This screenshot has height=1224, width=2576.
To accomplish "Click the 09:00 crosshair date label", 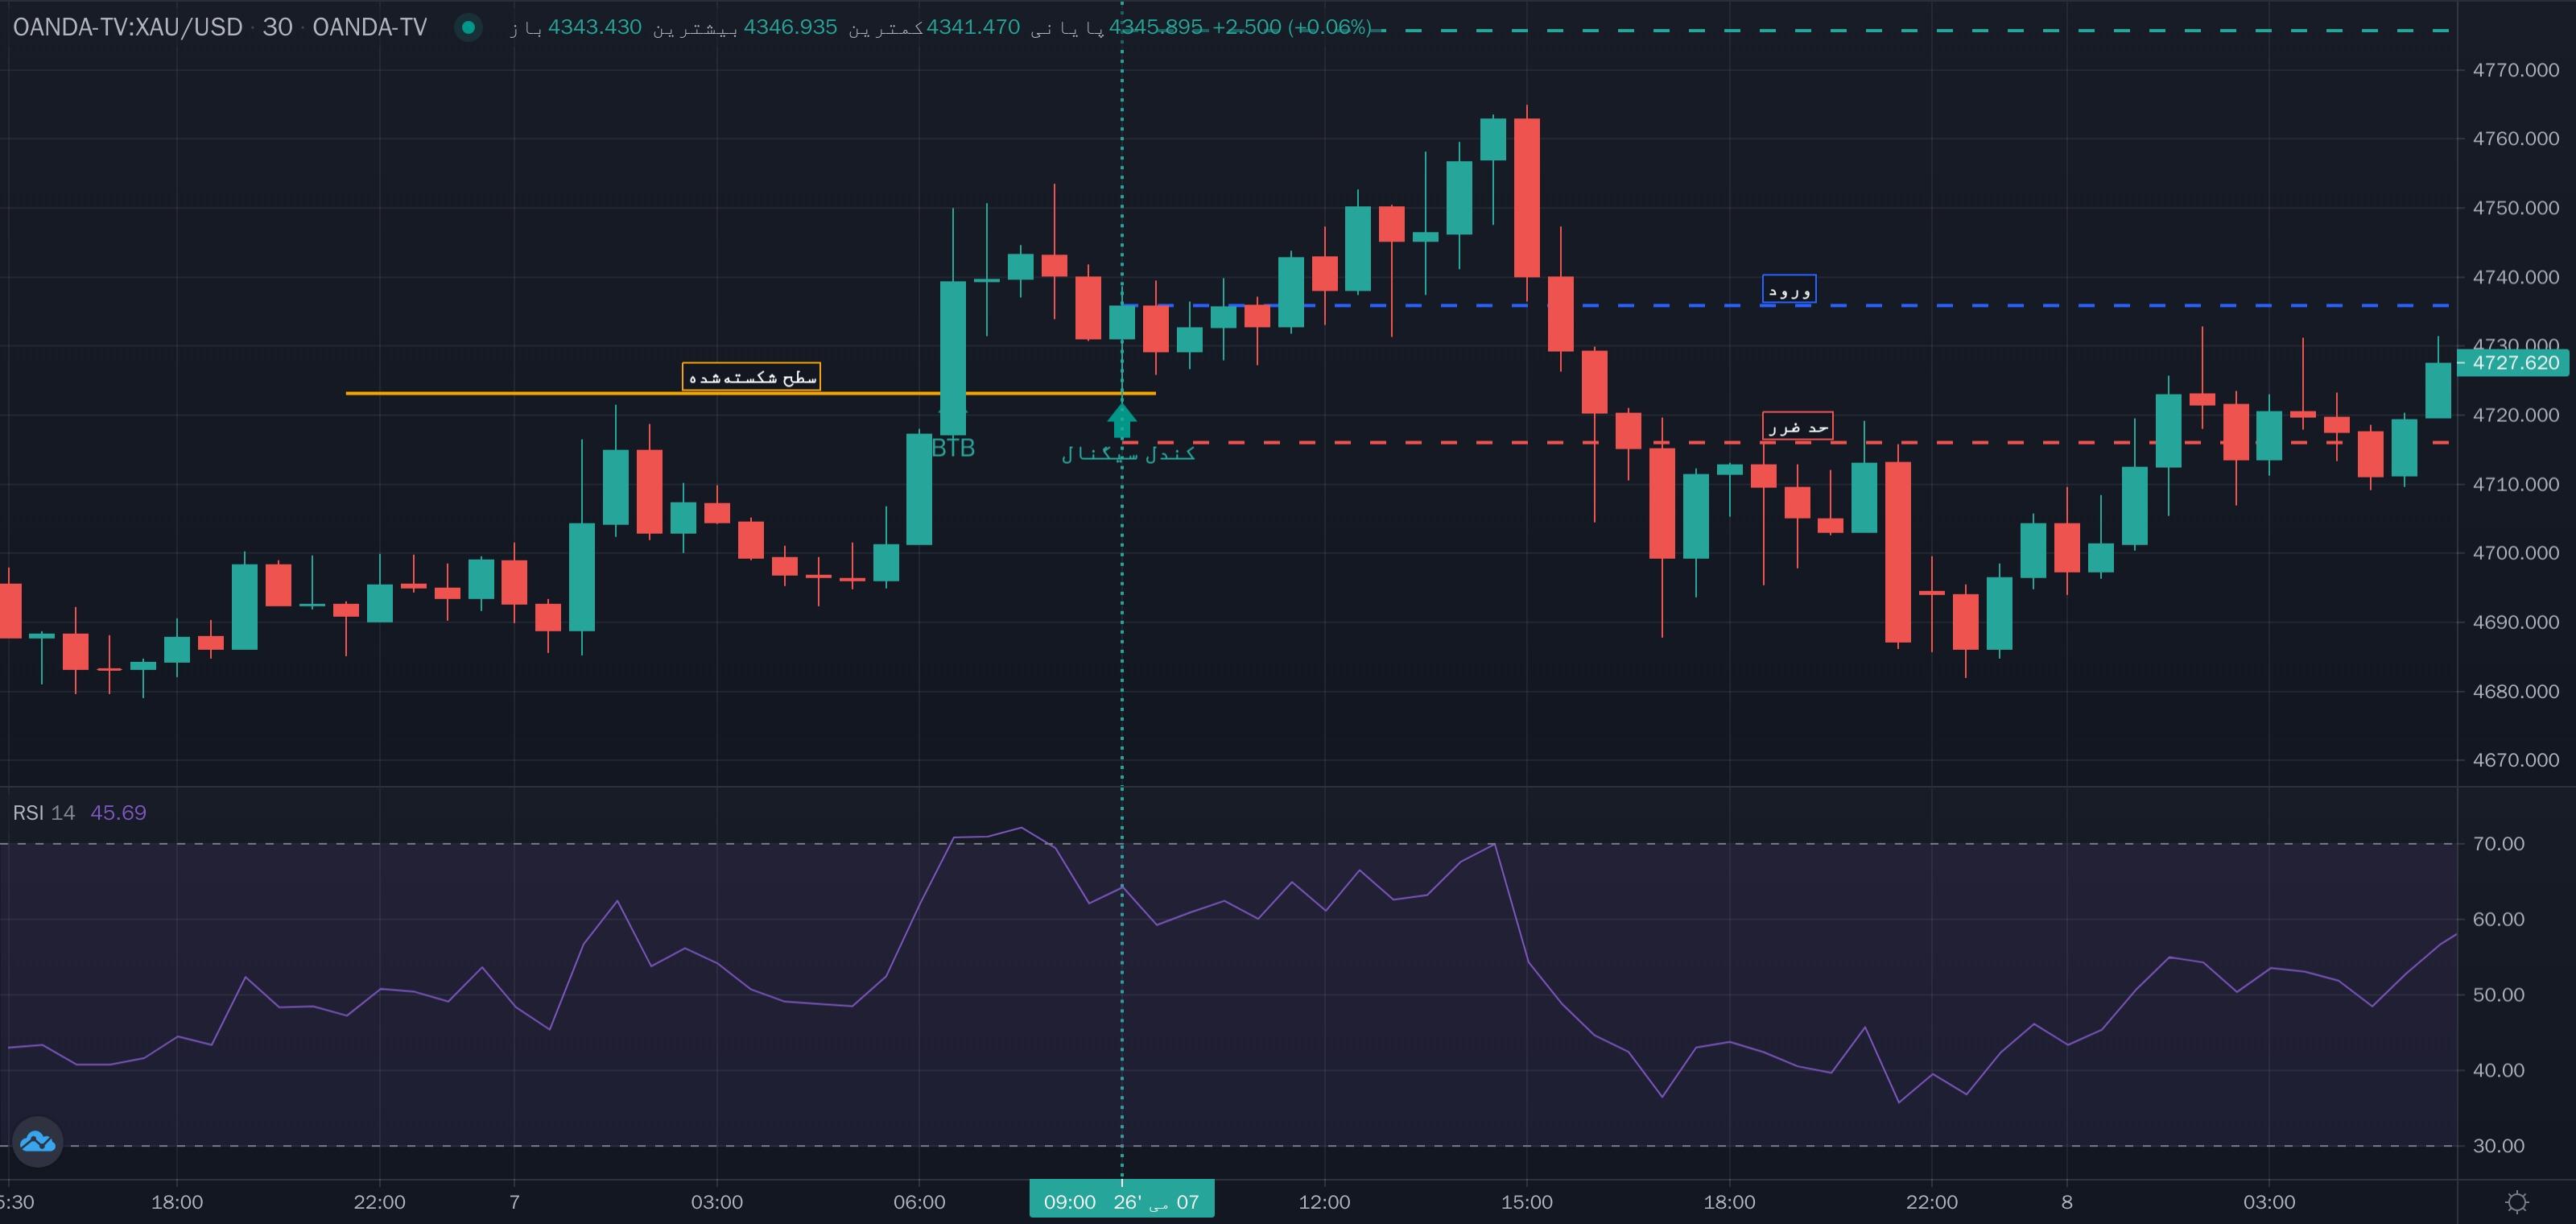I will (x=1121, y=1201).
